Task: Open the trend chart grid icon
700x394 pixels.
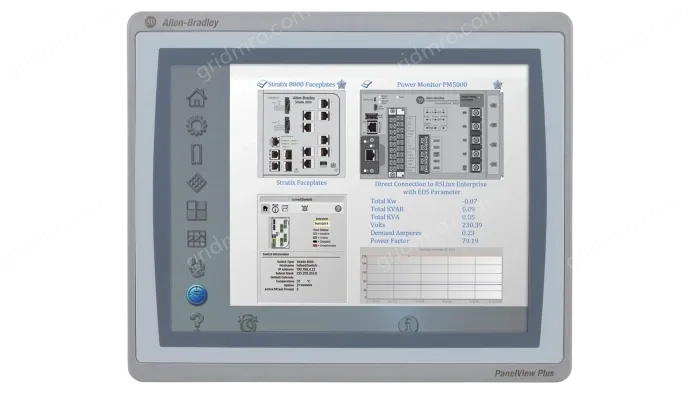Action: [x=196, y=239]
